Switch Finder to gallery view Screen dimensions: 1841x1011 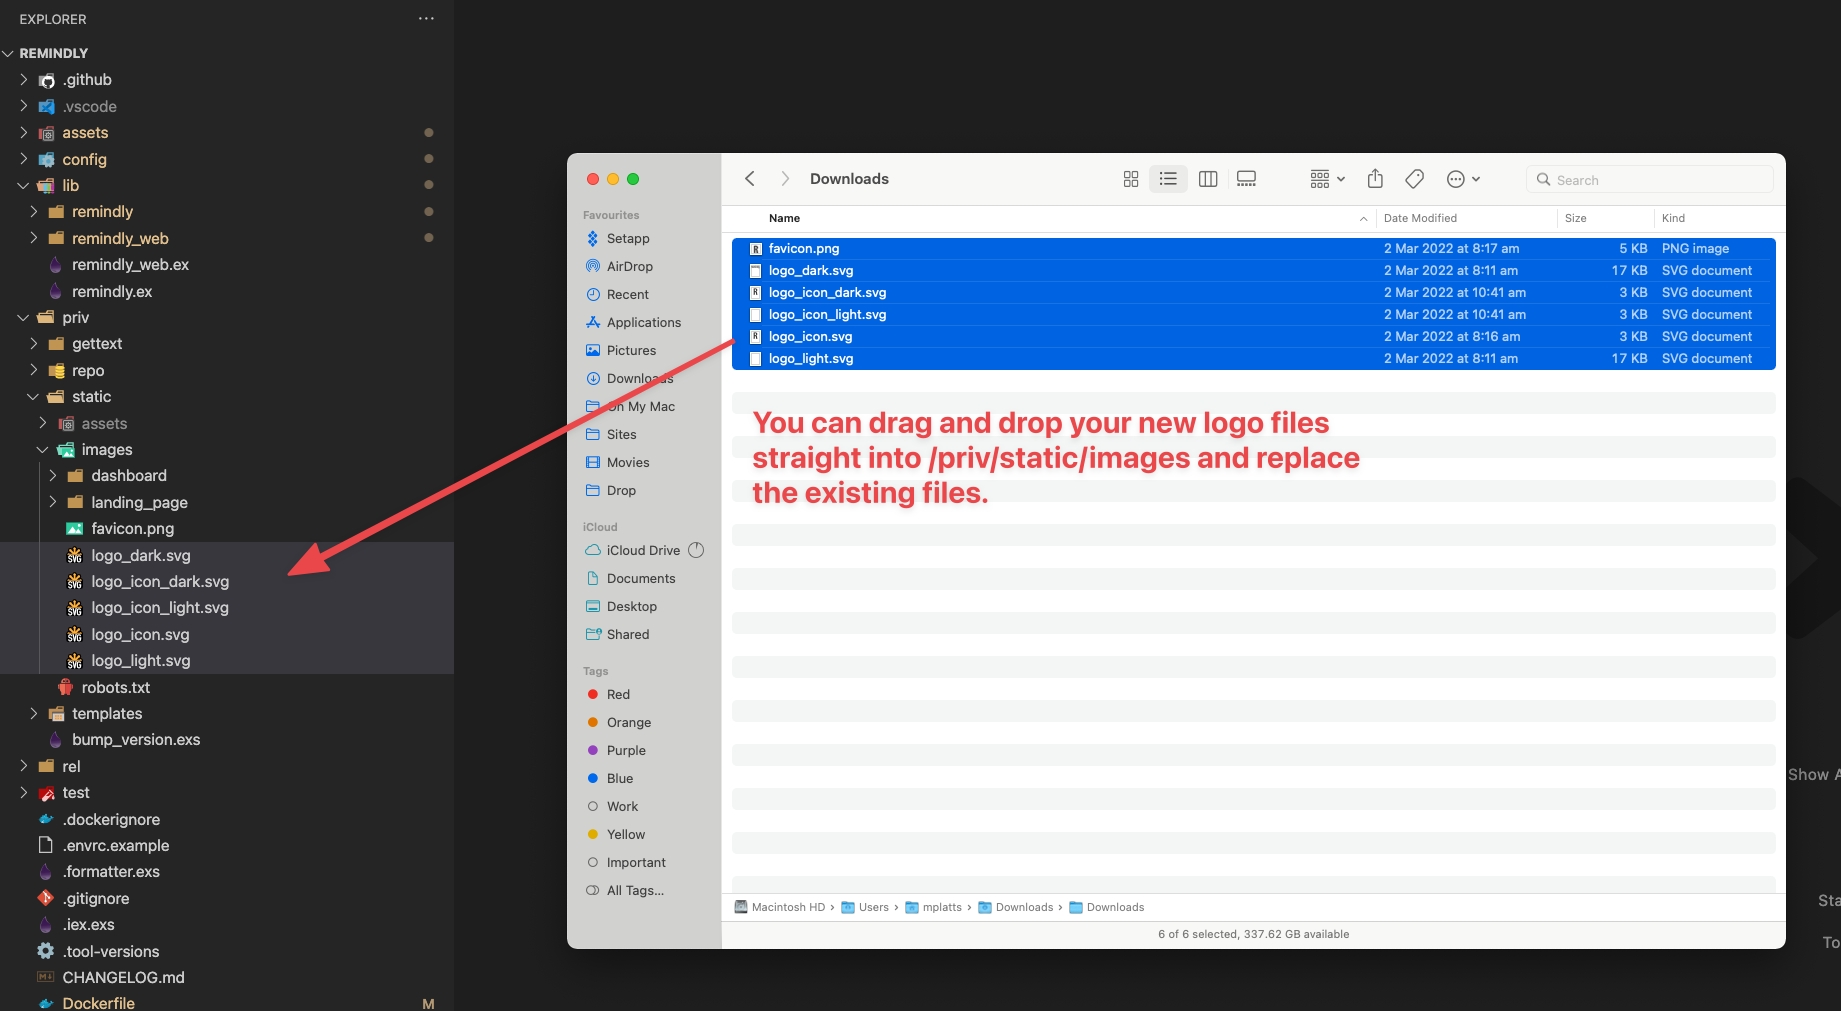coord(1246,179)
